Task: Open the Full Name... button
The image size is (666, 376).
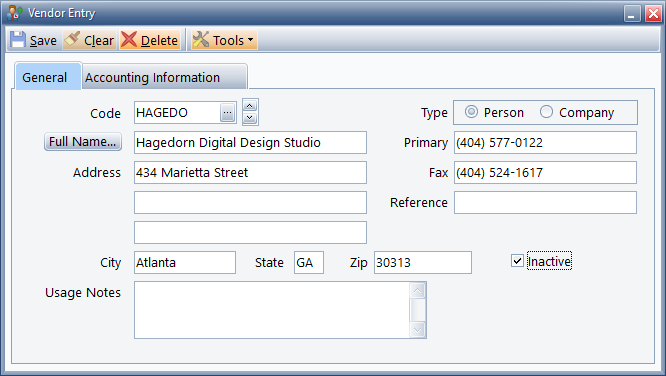Action: tap(83, 141)
